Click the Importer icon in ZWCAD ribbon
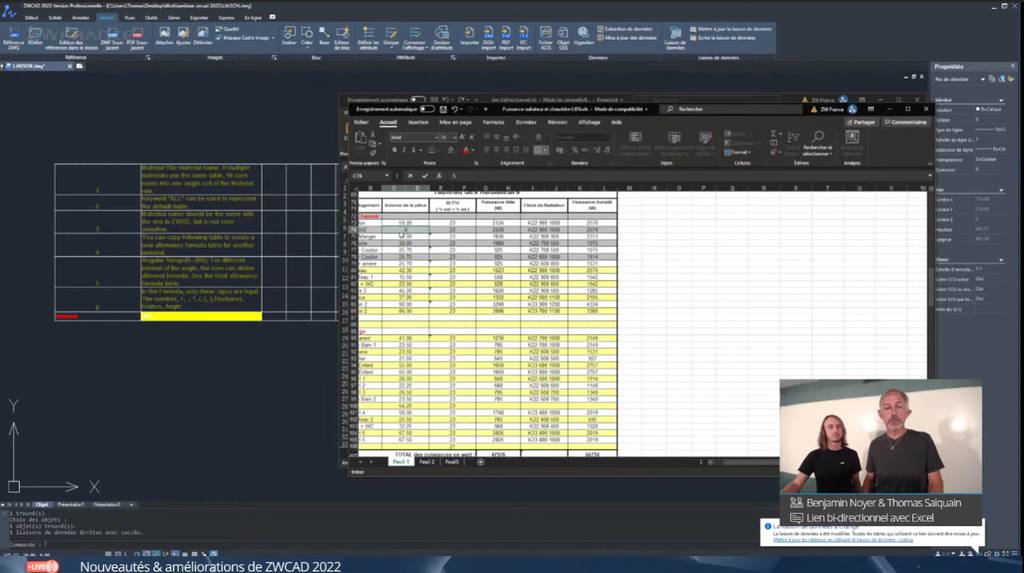Viewport: 1024px width, 573px height. [470, 36]
